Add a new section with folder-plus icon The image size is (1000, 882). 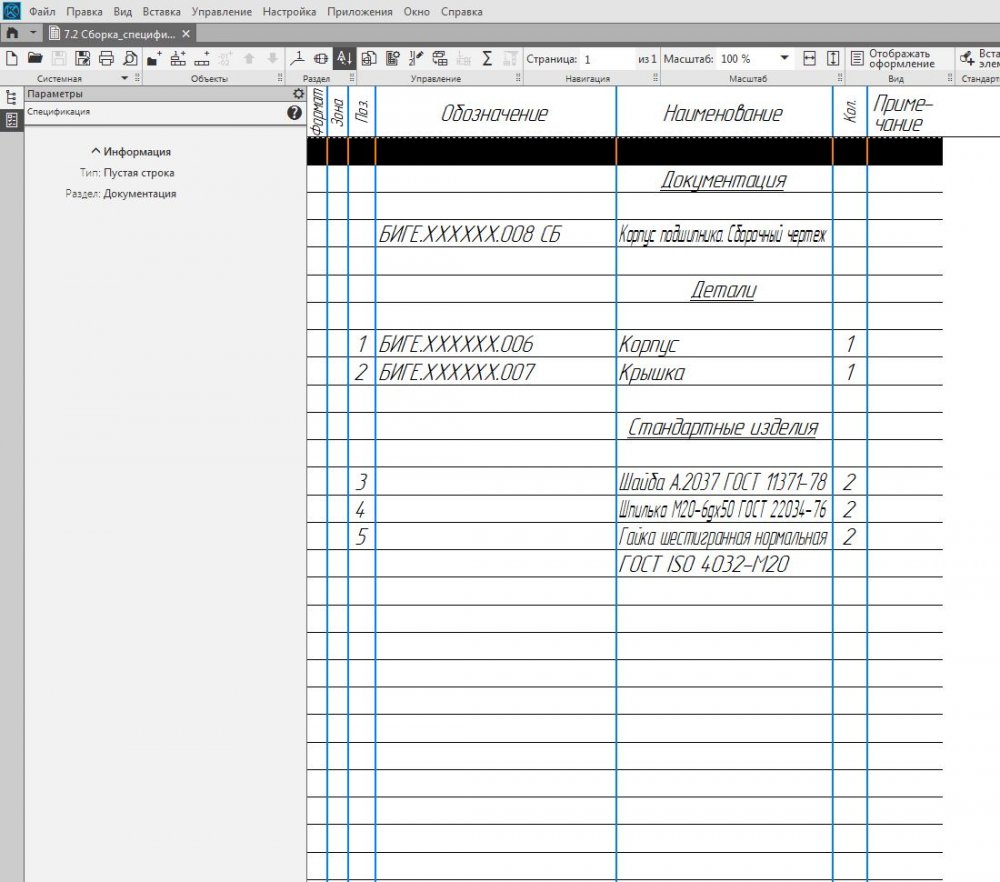pos(154,59)
